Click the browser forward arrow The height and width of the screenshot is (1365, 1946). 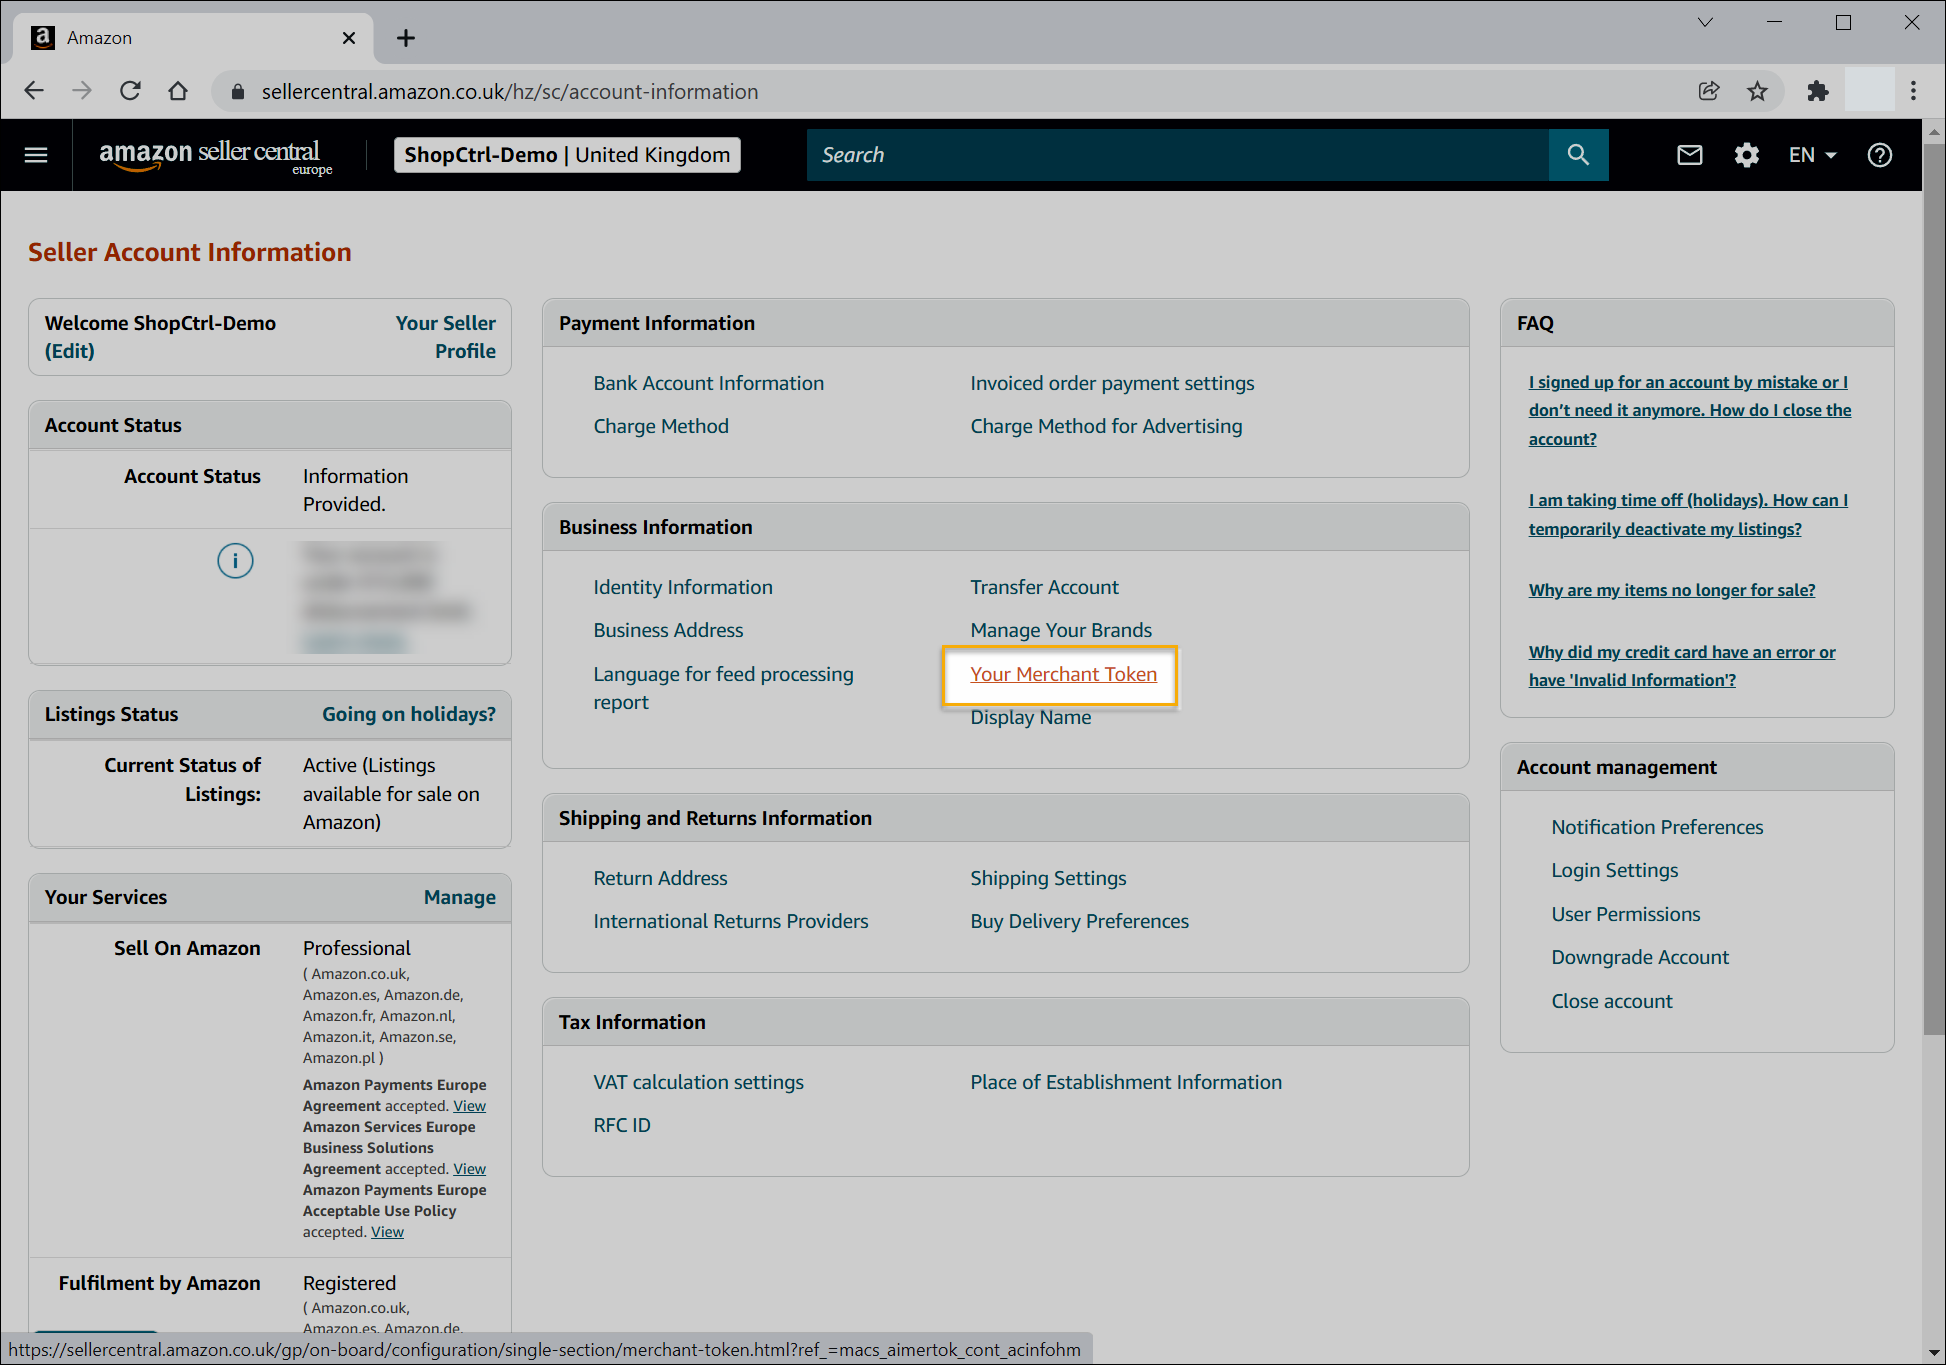pyautogui.click(x=82, y=91)
